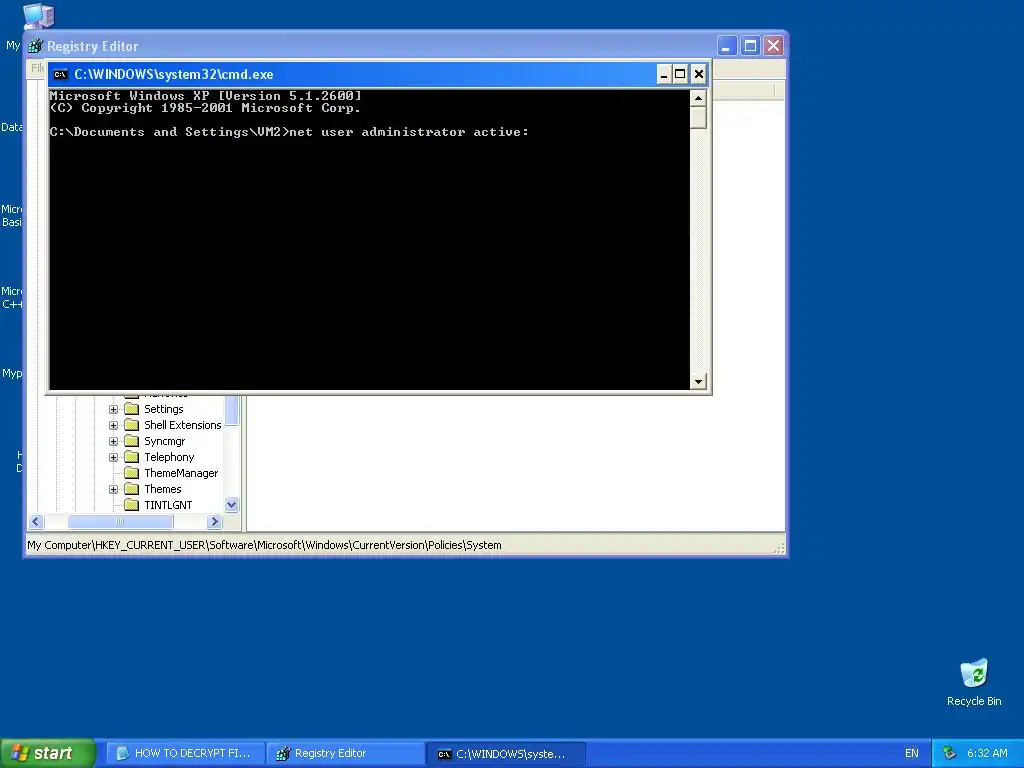This screenshot has width=1024, height=768.
Task: Minimize the Registry Editor window
Action: coord(727,46)
